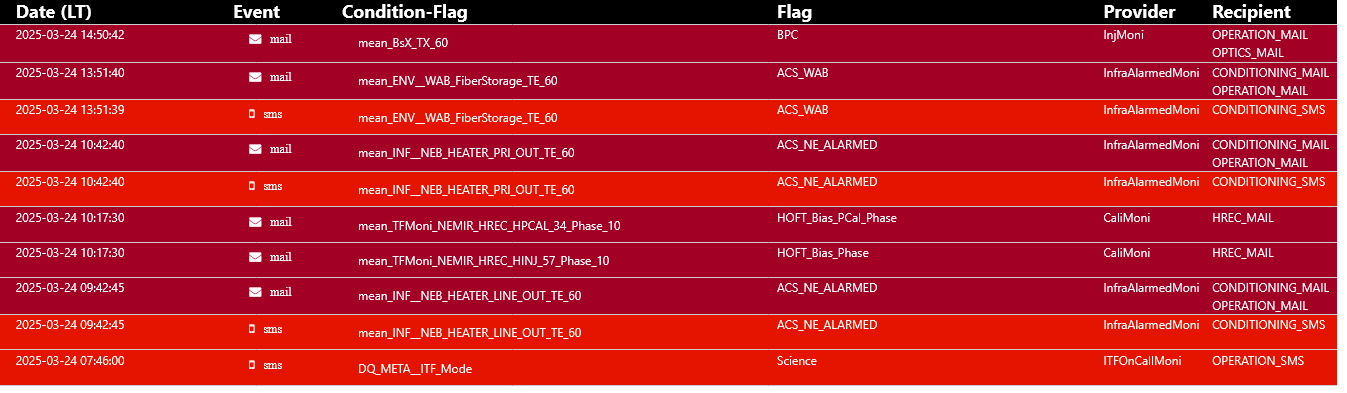Viewport: 1347px width, 393px height.
Task: Click mail icon for HPCAL_34_Phase_10 row
Action: 255,222
